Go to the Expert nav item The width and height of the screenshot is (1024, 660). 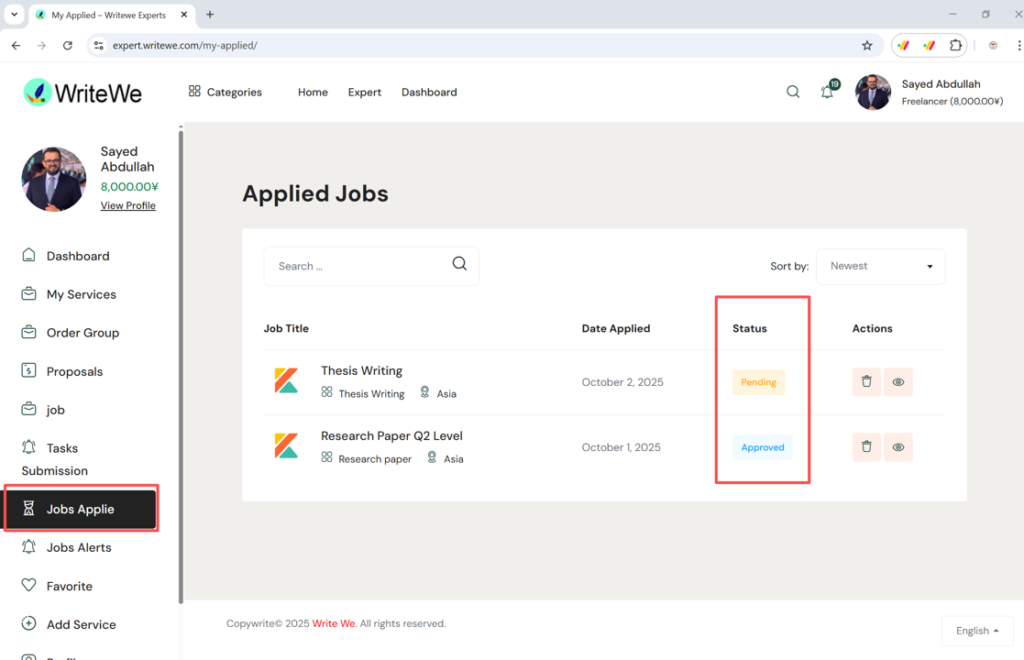coord(364,92)
